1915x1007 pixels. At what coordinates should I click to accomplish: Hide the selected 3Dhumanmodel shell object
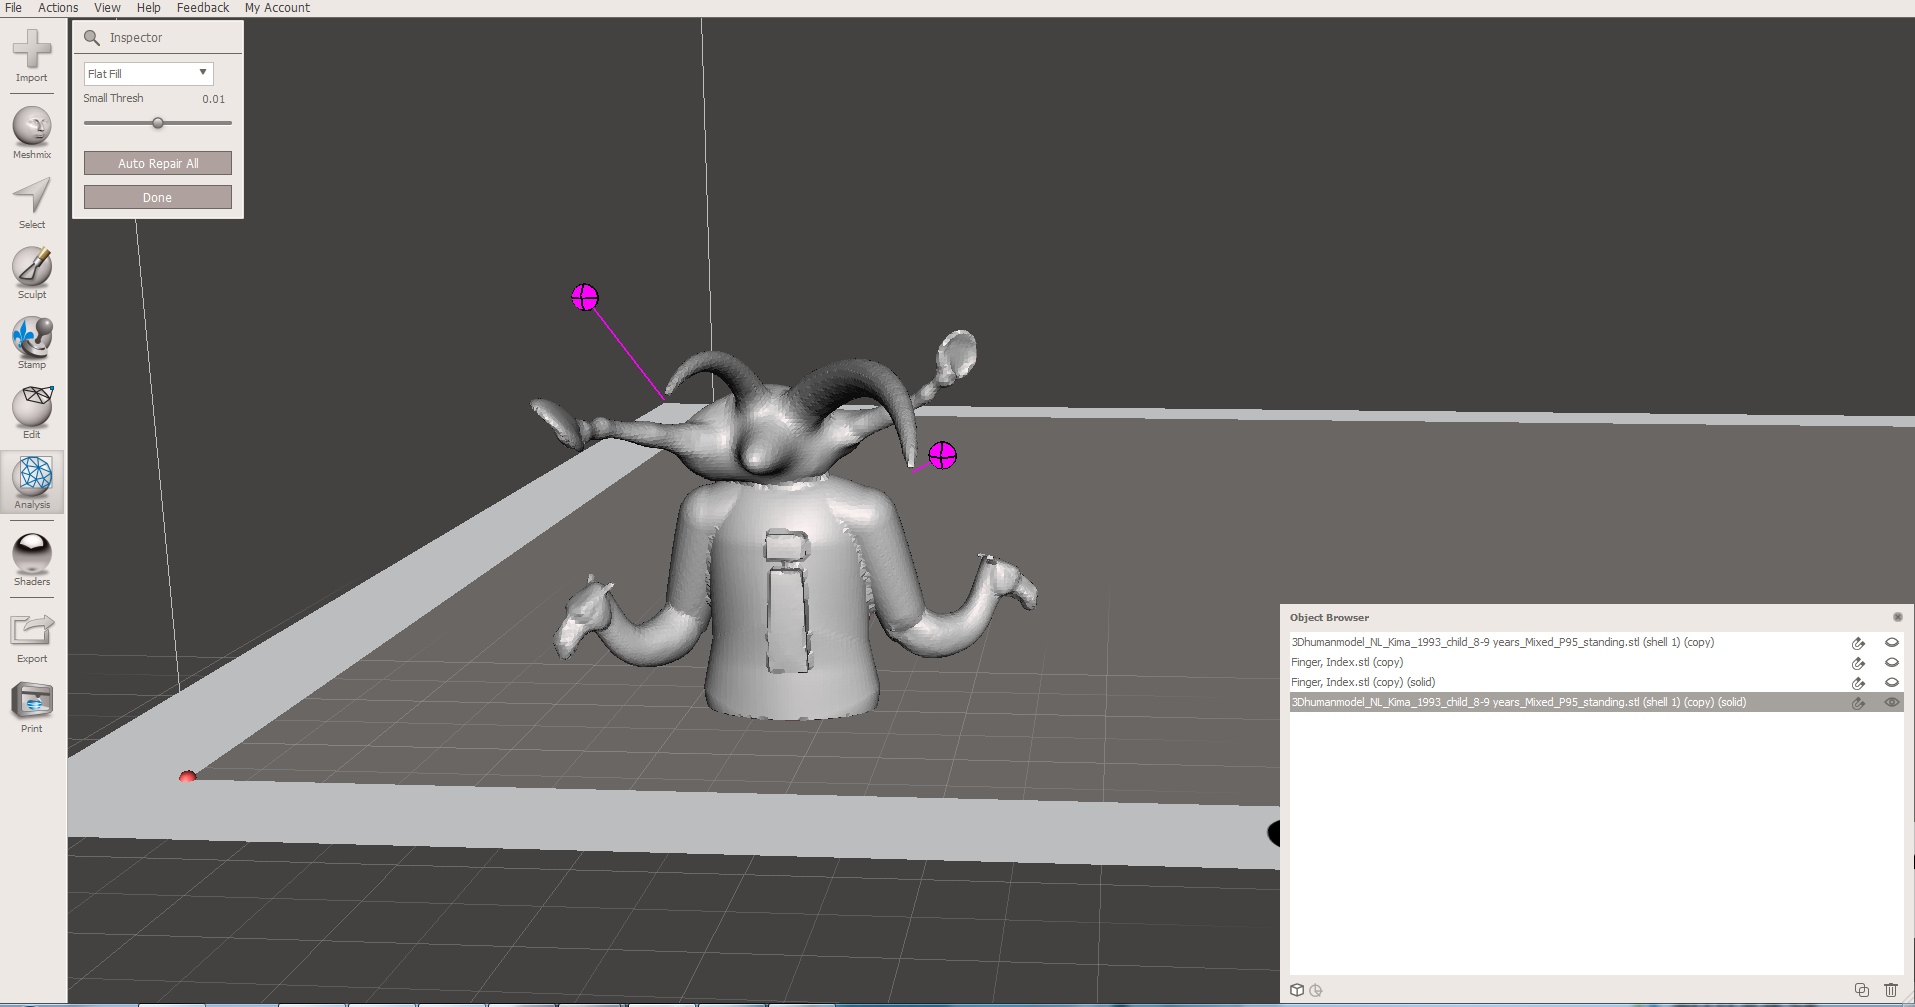pos(1891,702)
